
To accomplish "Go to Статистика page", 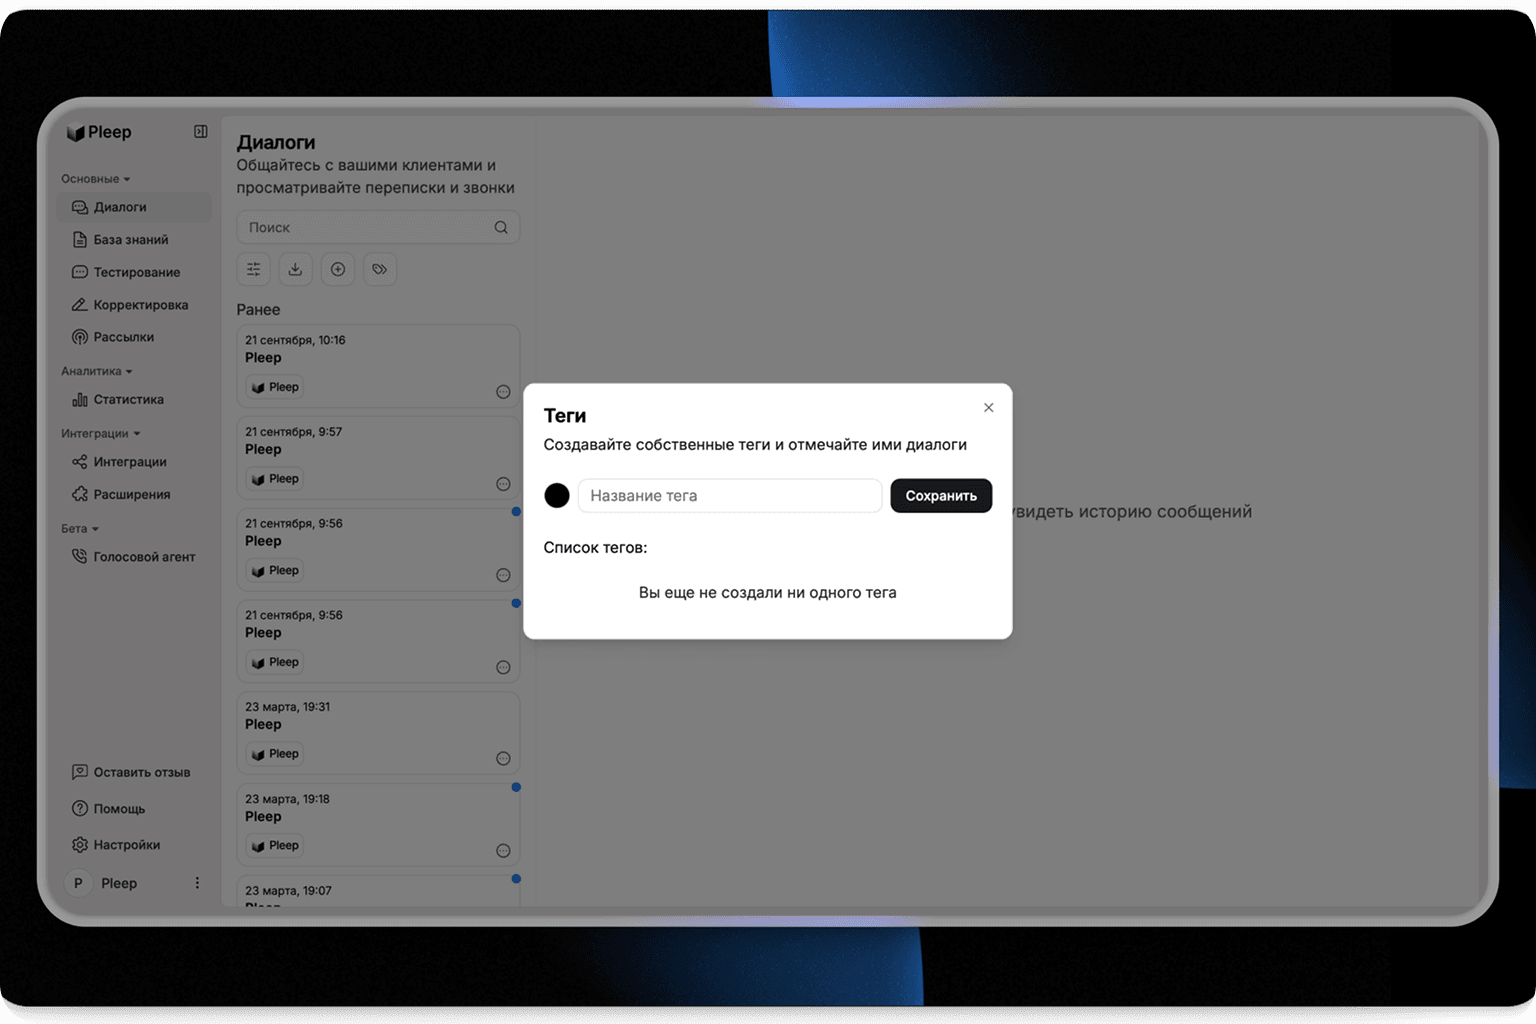I will point(128,400).
